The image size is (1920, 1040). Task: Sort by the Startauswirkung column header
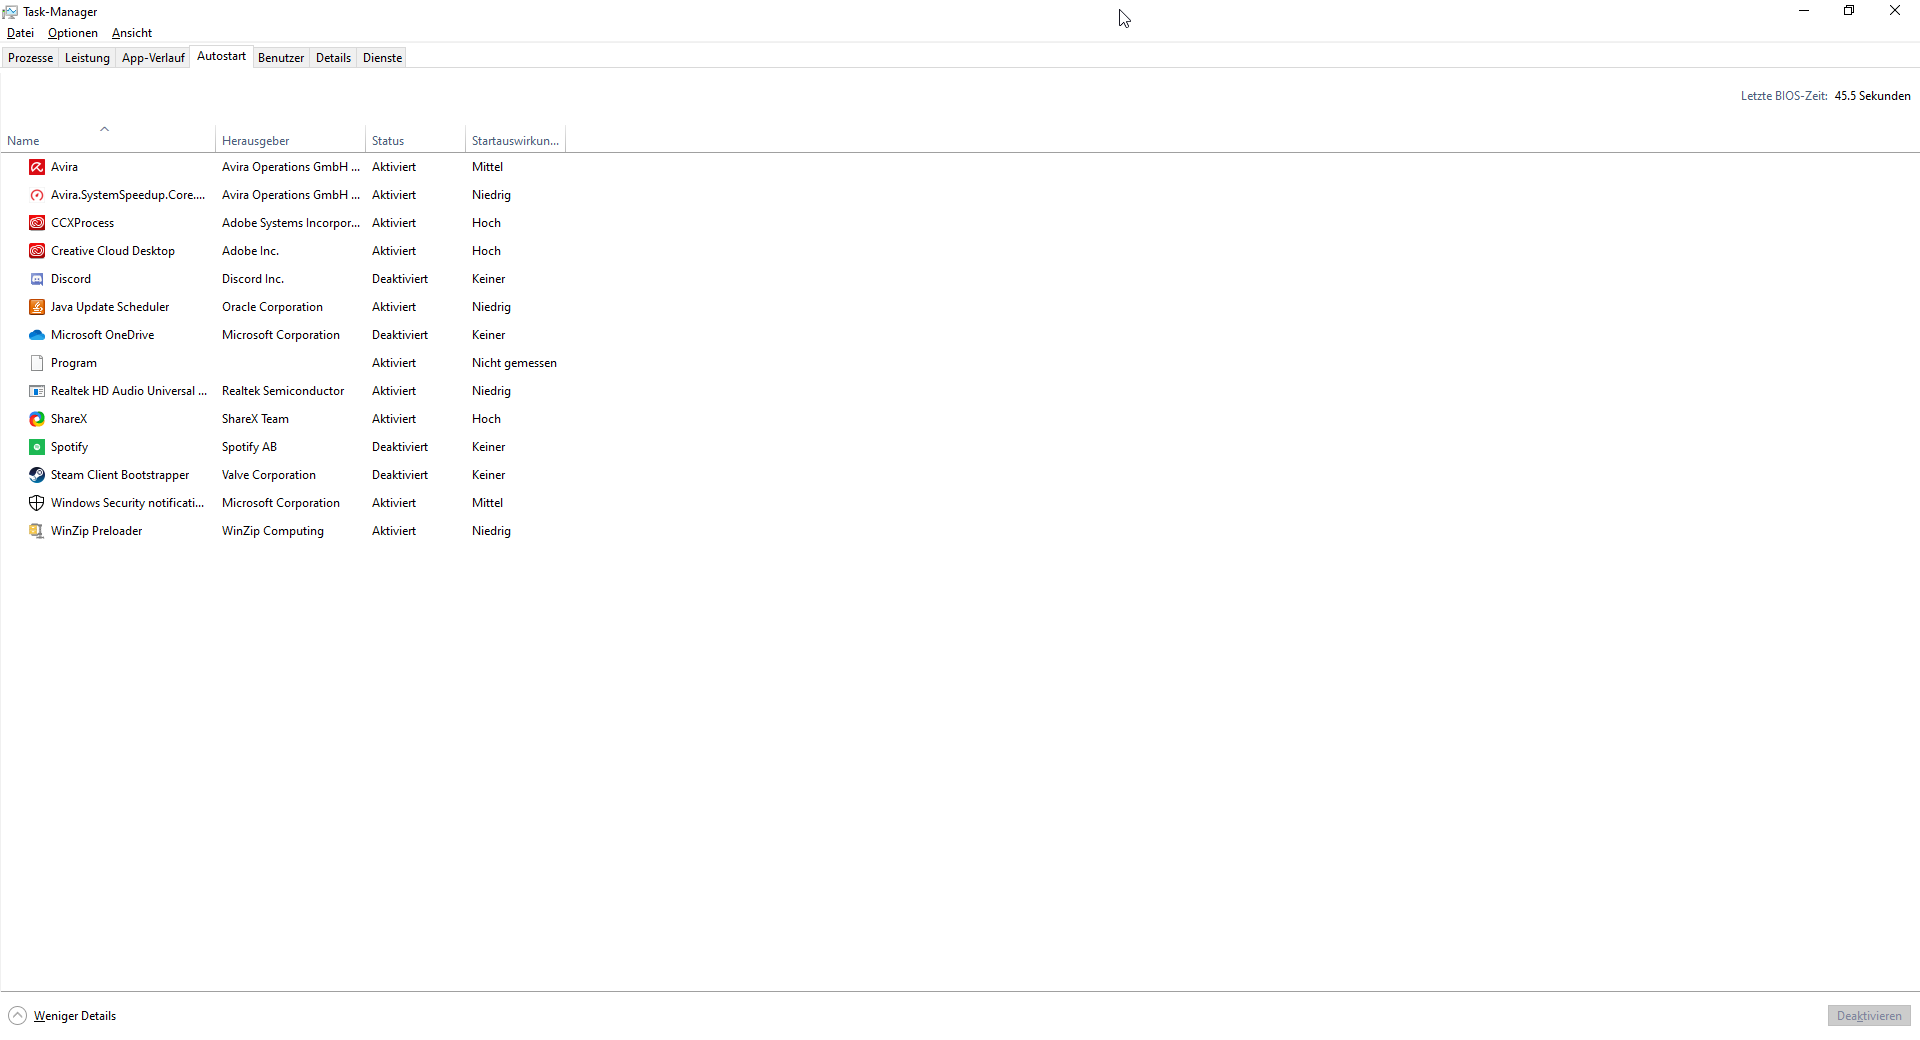click(515, 141)
